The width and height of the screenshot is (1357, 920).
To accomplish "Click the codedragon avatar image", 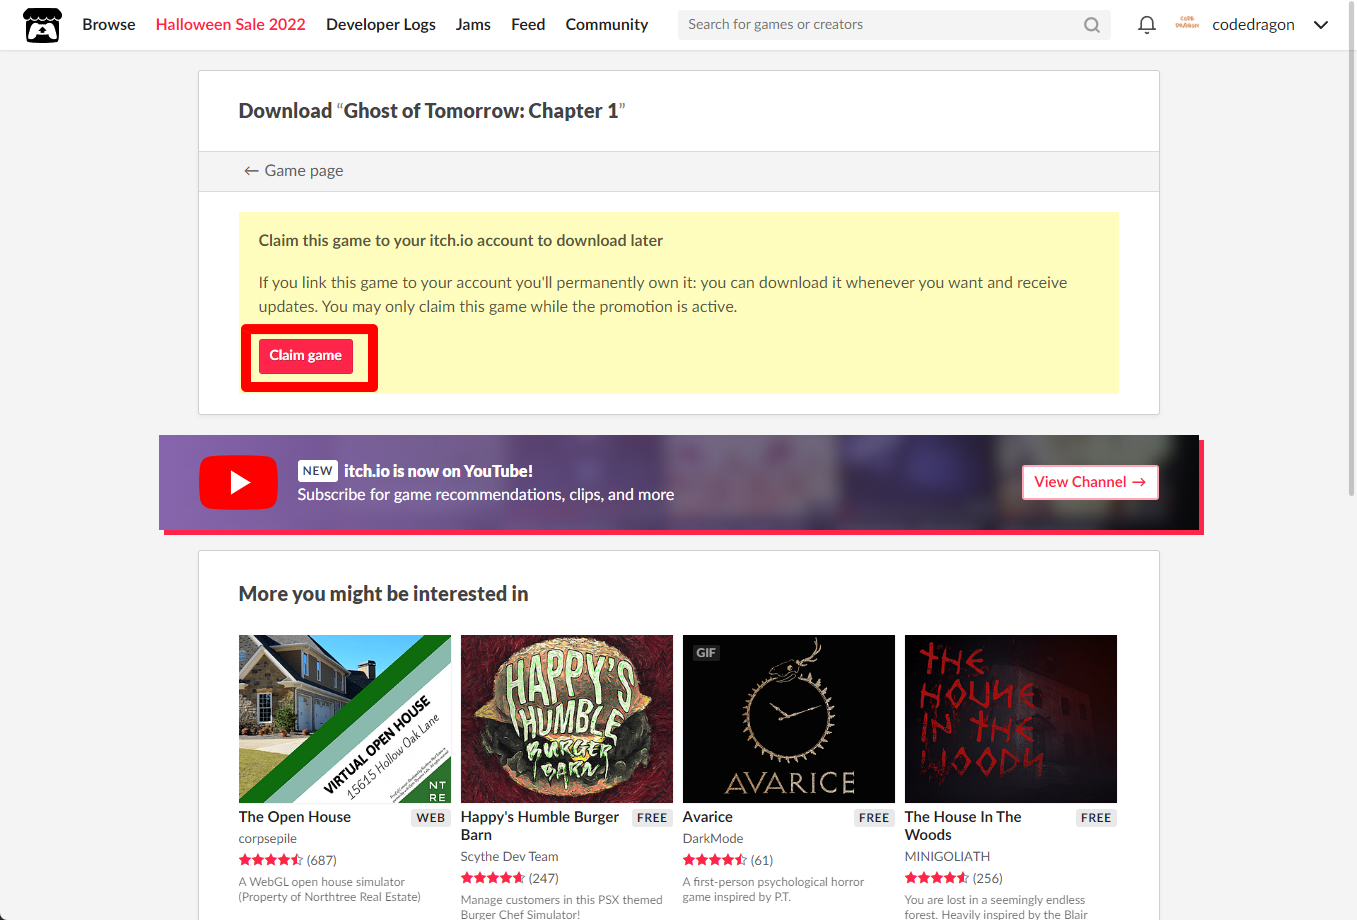I will pos(1187,24).
